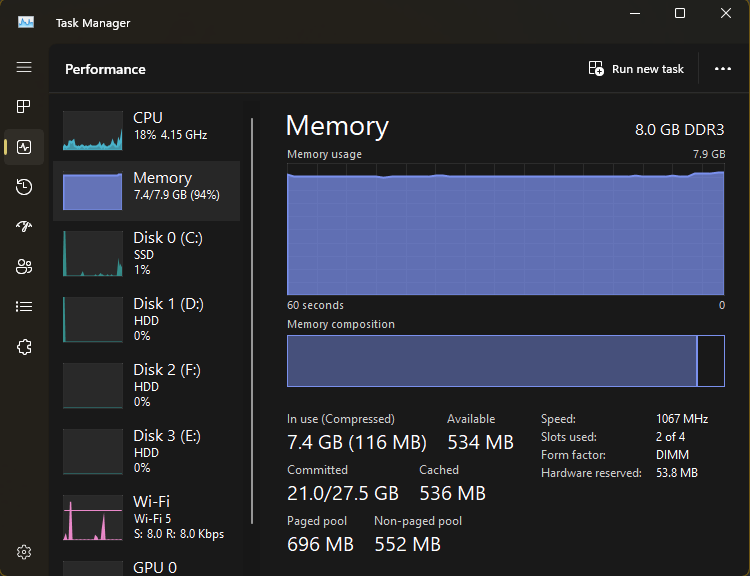Click the '536 MB' cached value
The image size is (750, 576).
(x=452, y=493)
